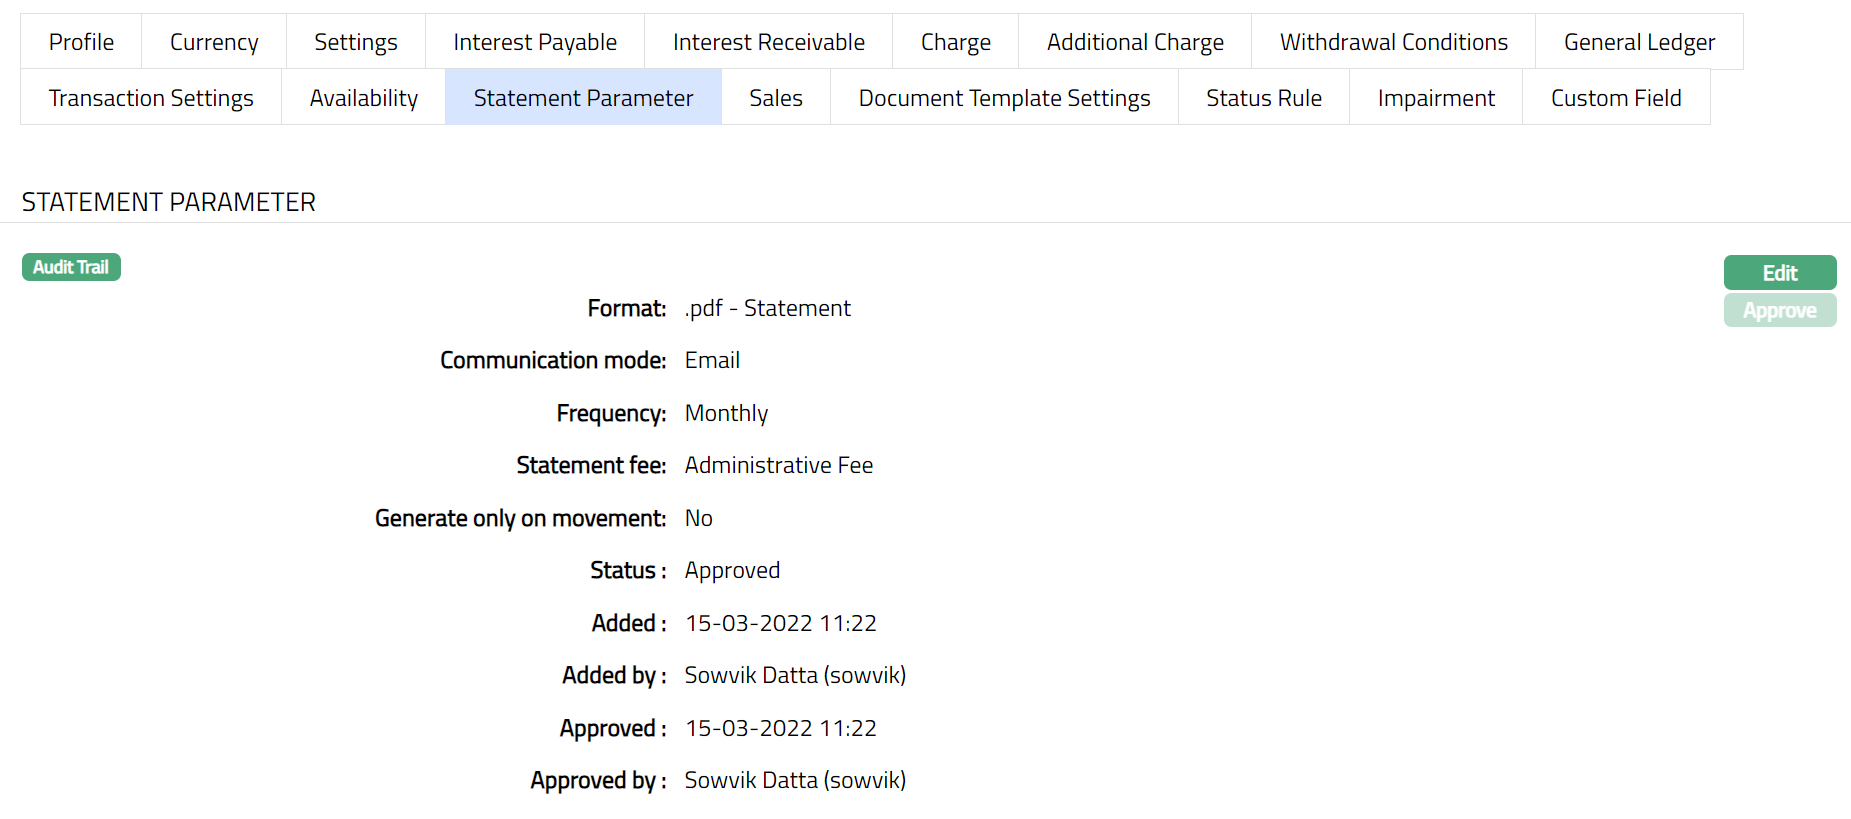Viewport: 1851px width, 819px height.
Task: Select the Statement Parameter tab
Action: 583,98
